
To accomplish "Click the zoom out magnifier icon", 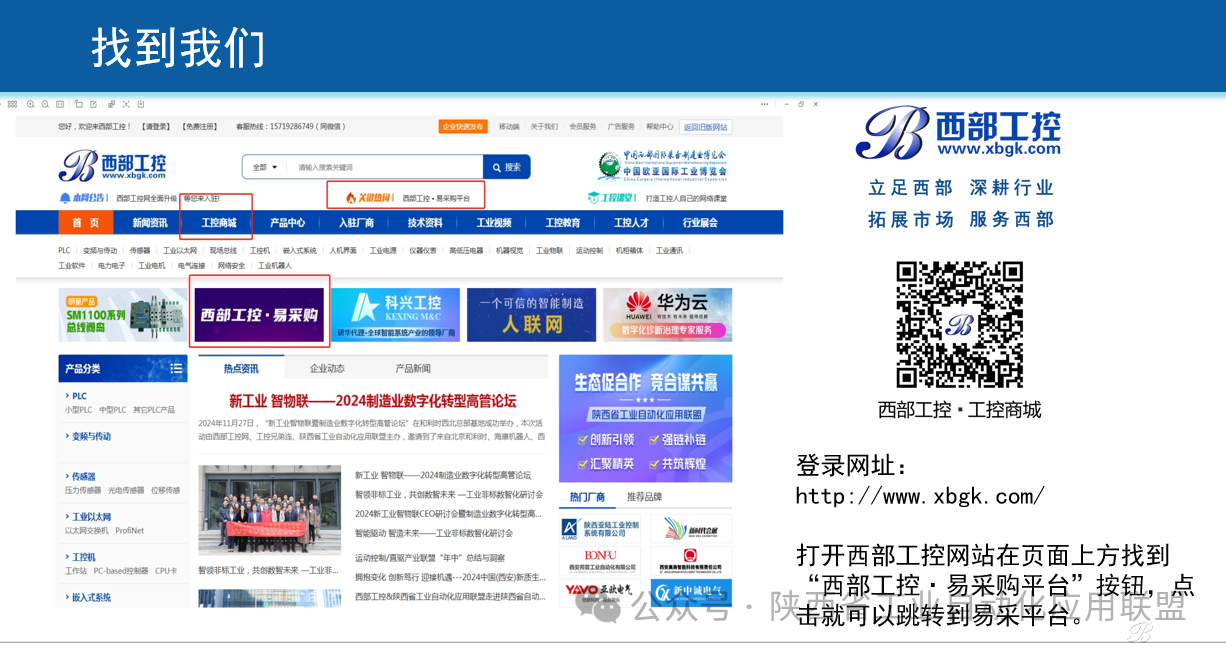I will tap(45, 104).
